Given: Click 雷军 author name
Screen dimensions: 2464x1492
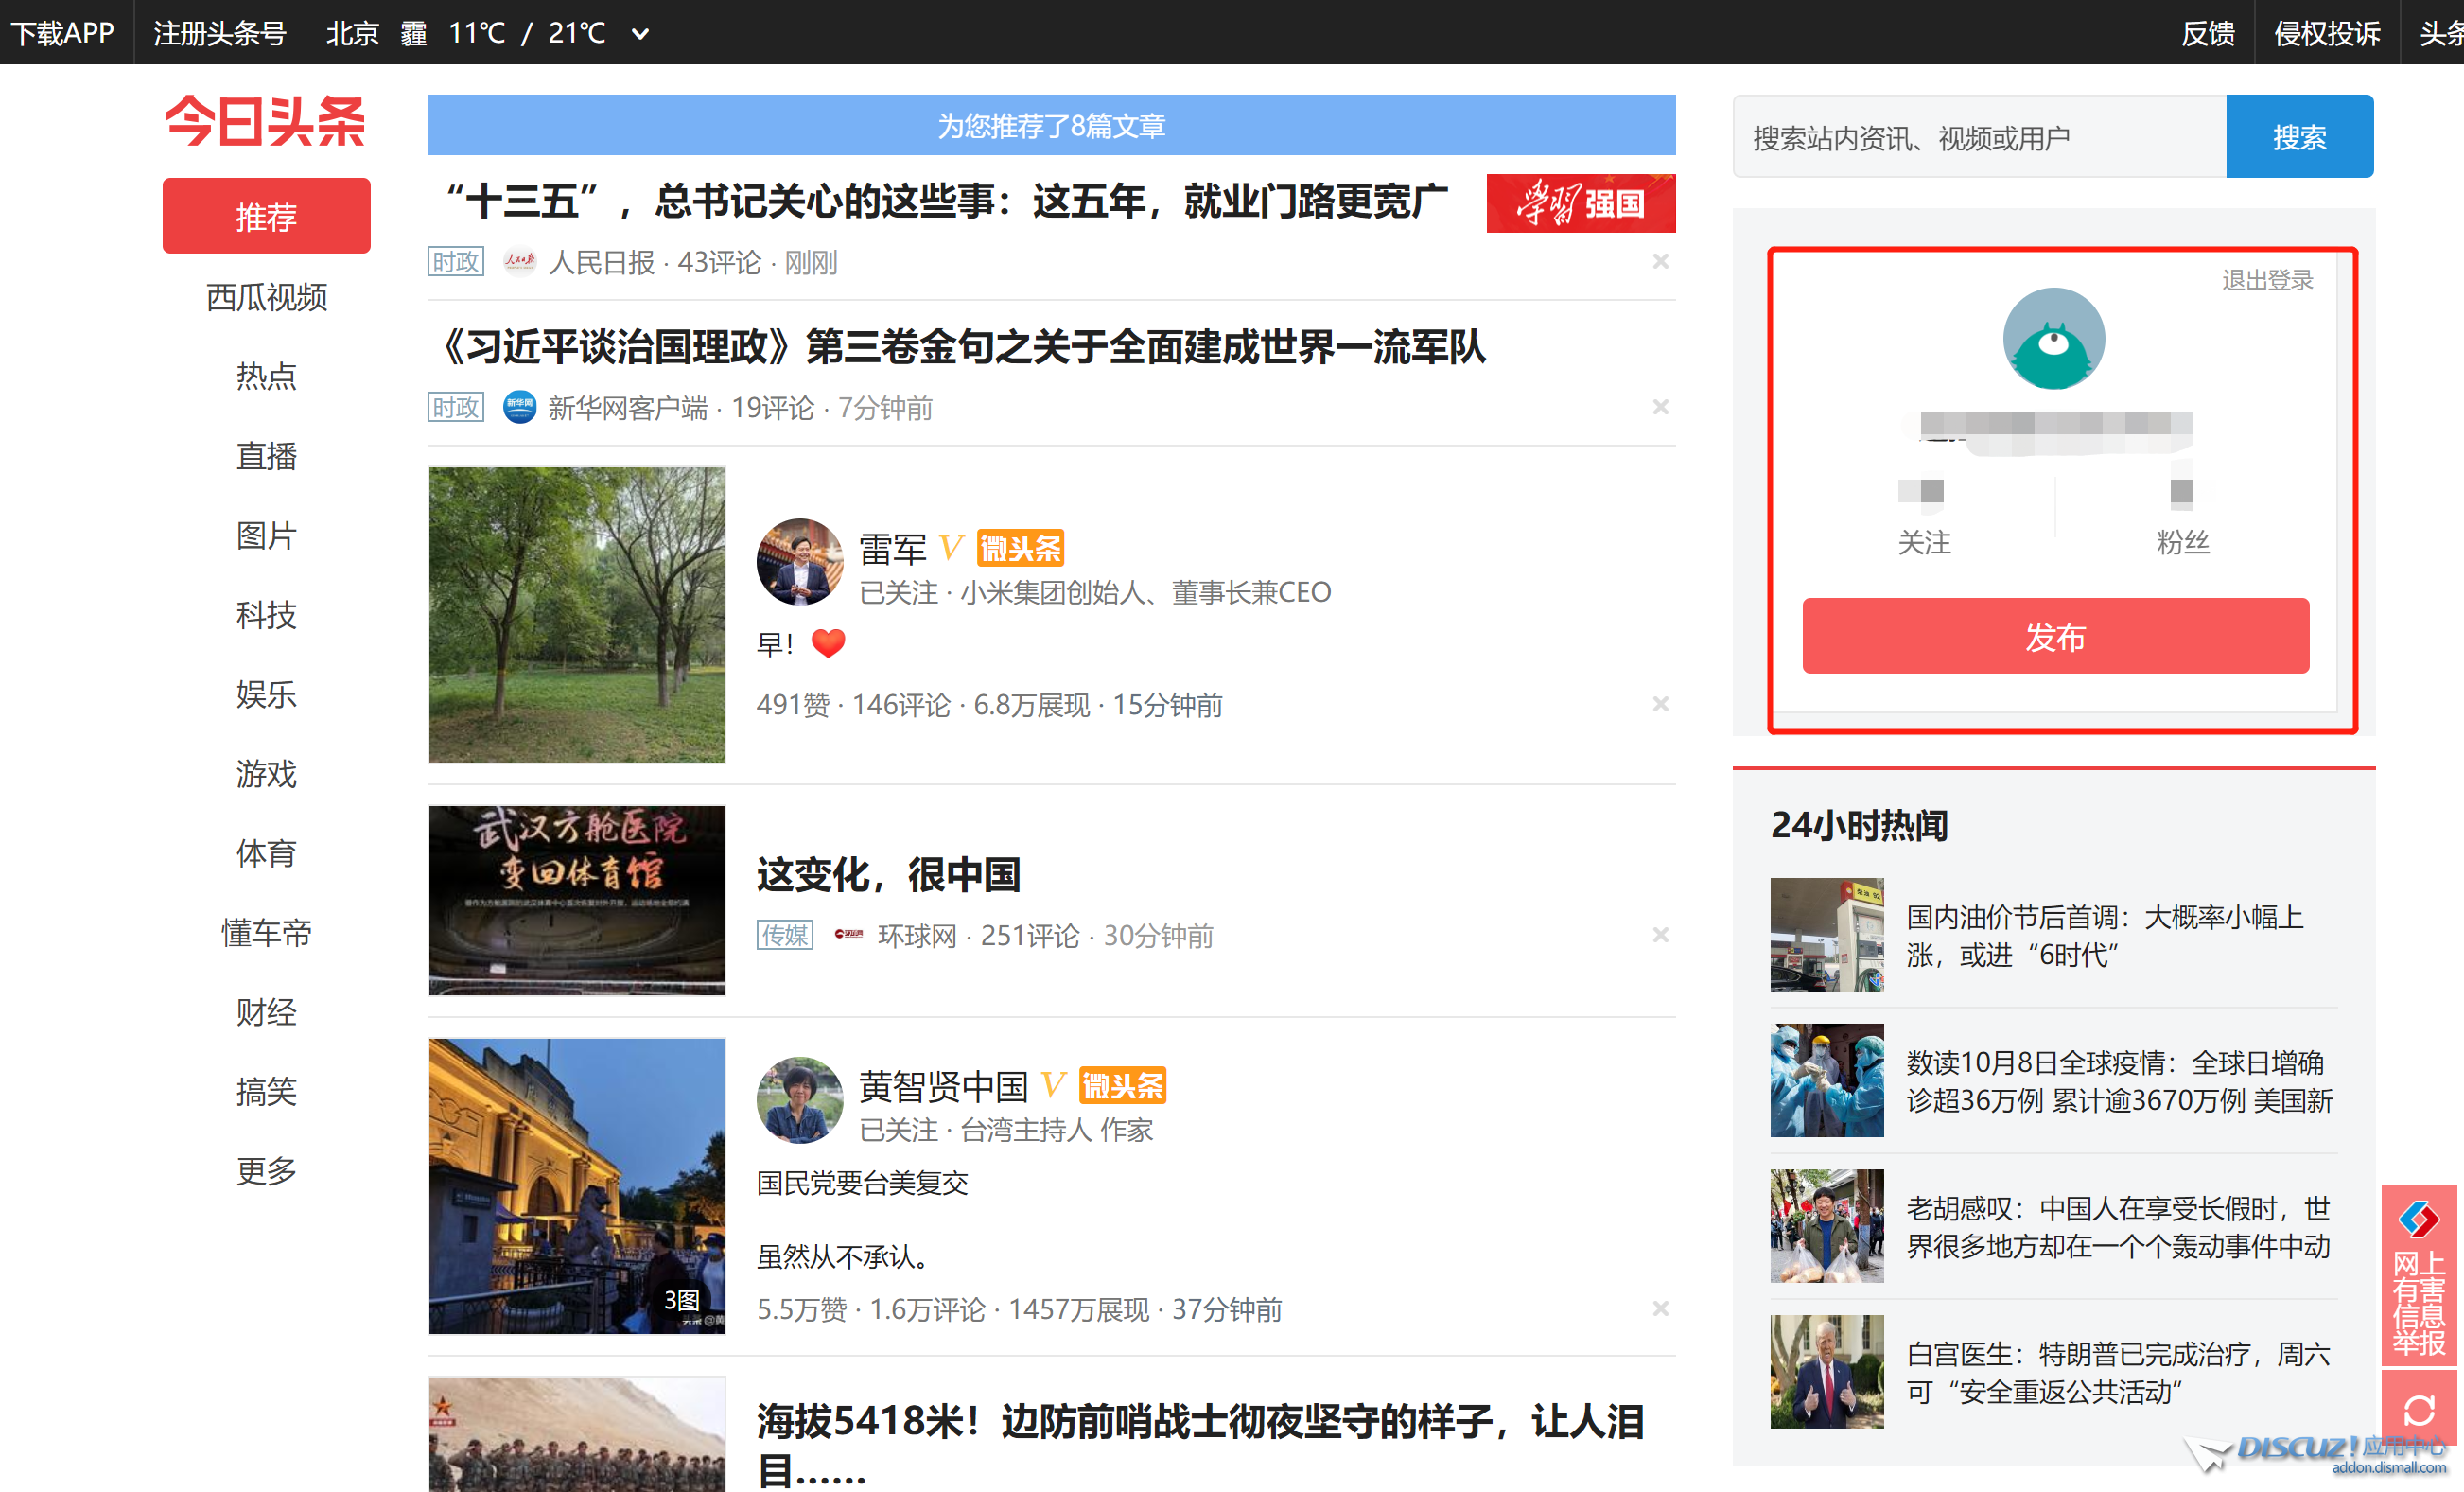Looking at the screenshot, I should [893, 549].
